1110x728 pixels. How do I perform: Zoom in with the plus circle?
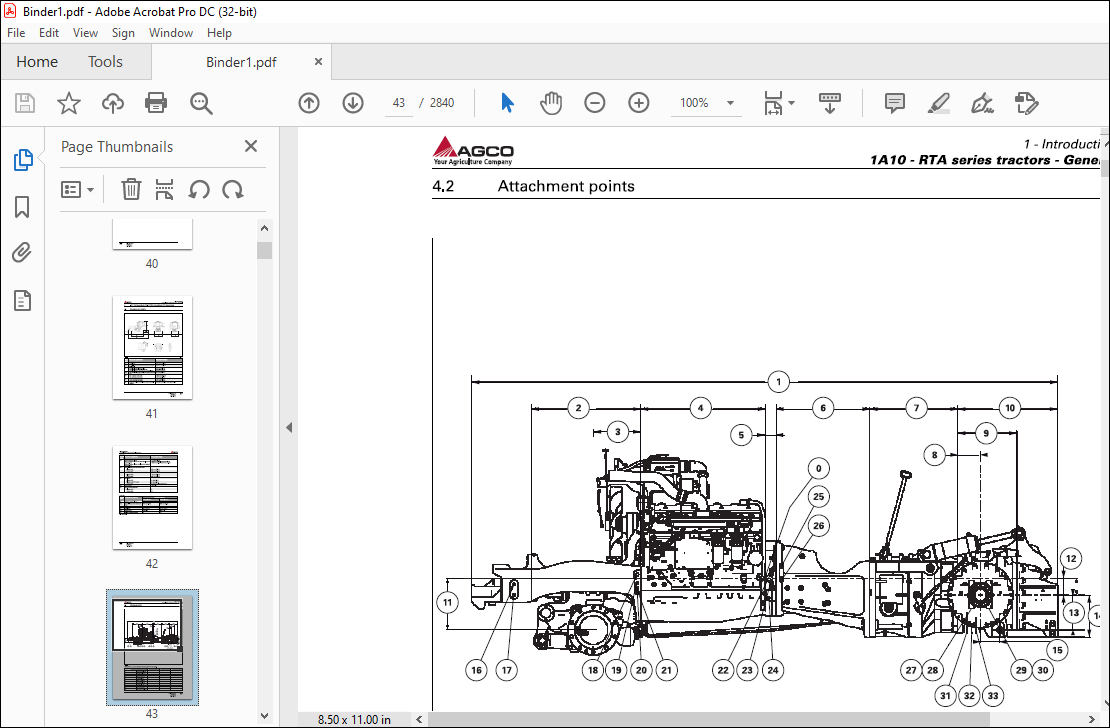point(639,103)
